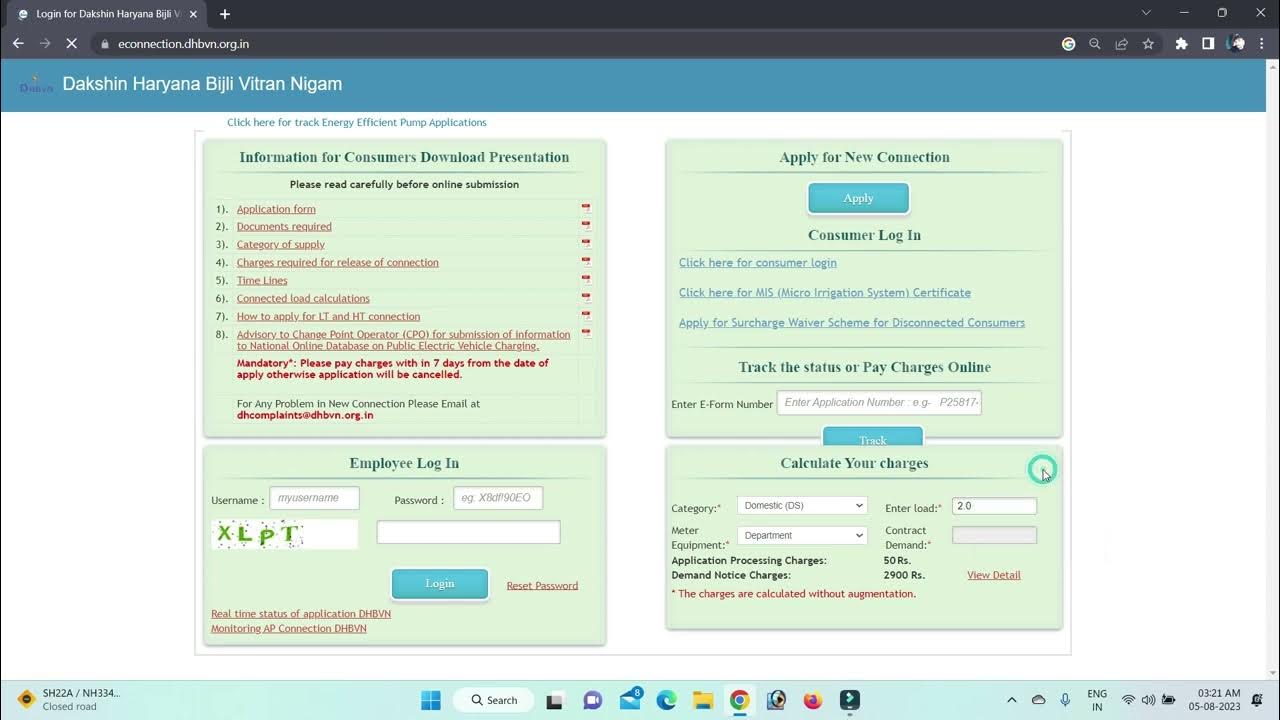Share this page via share icon

[1121, 44]
